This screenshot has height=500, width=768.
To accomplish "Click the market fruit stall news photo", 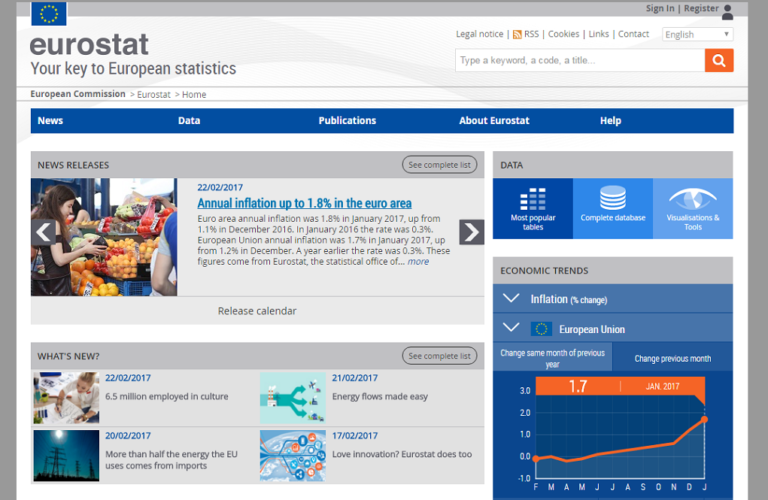I will click(104, 237).
